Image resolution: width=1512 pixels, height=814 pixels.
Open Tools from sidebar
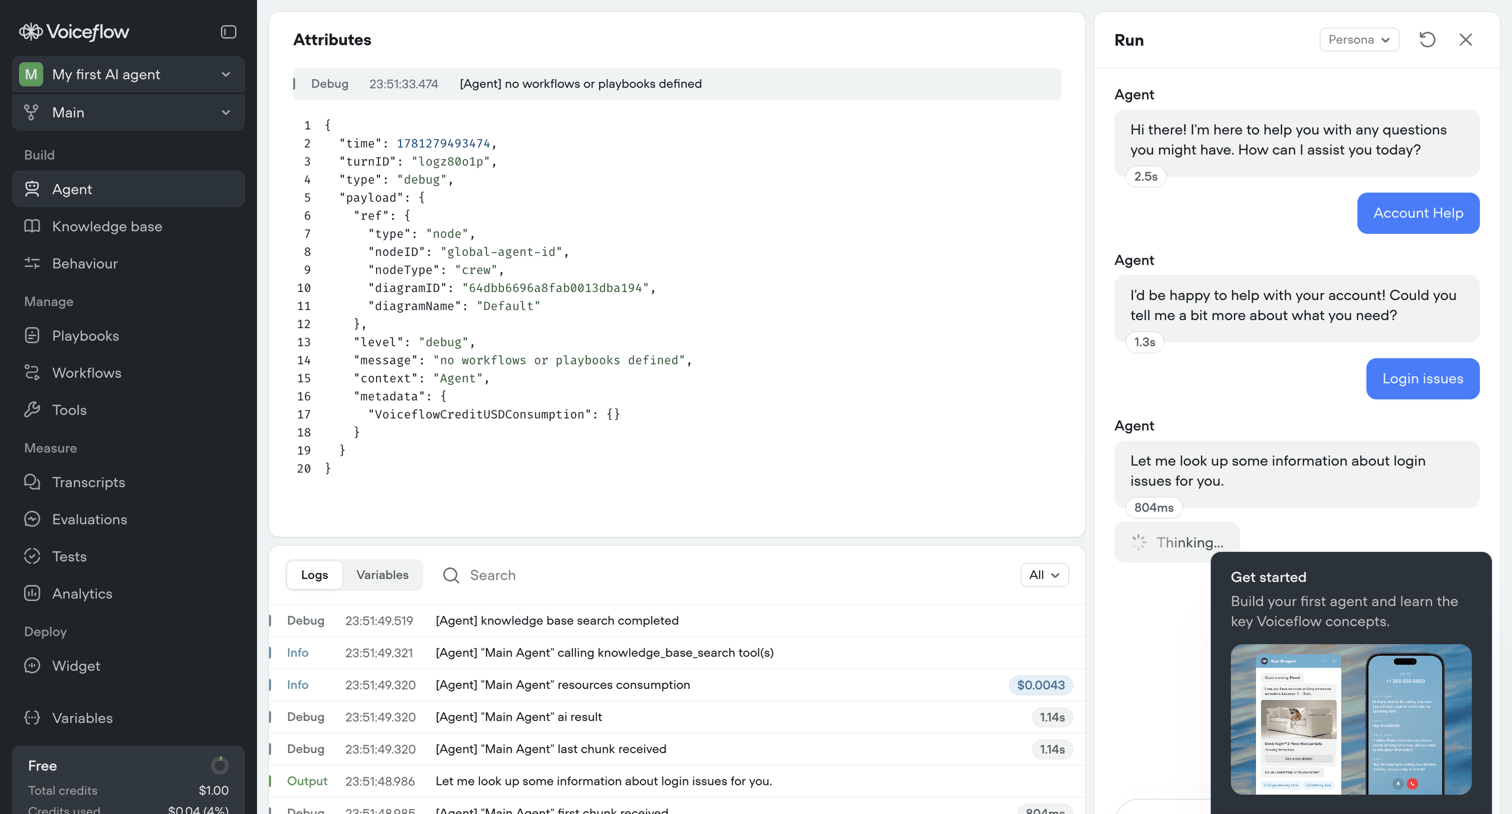(x=69, y=410)
